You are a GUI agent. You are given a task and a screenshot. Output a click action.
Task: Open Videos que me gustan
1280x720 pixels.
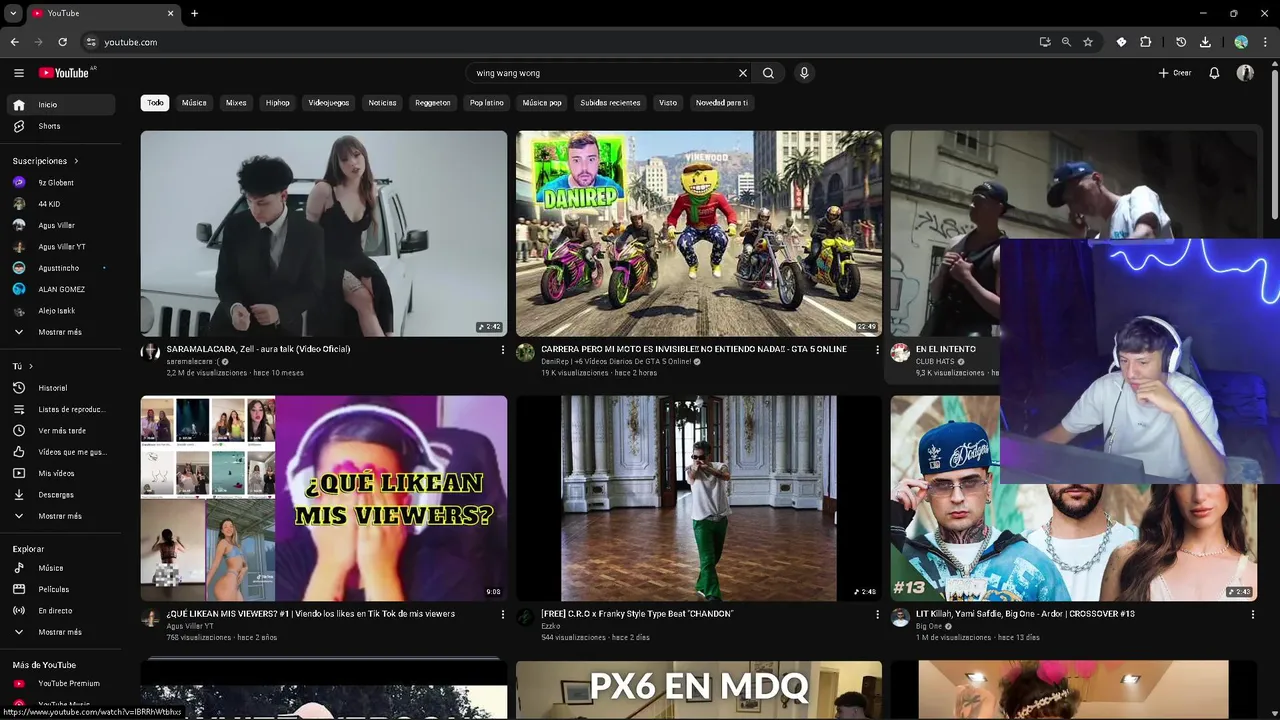coord(61,452)
